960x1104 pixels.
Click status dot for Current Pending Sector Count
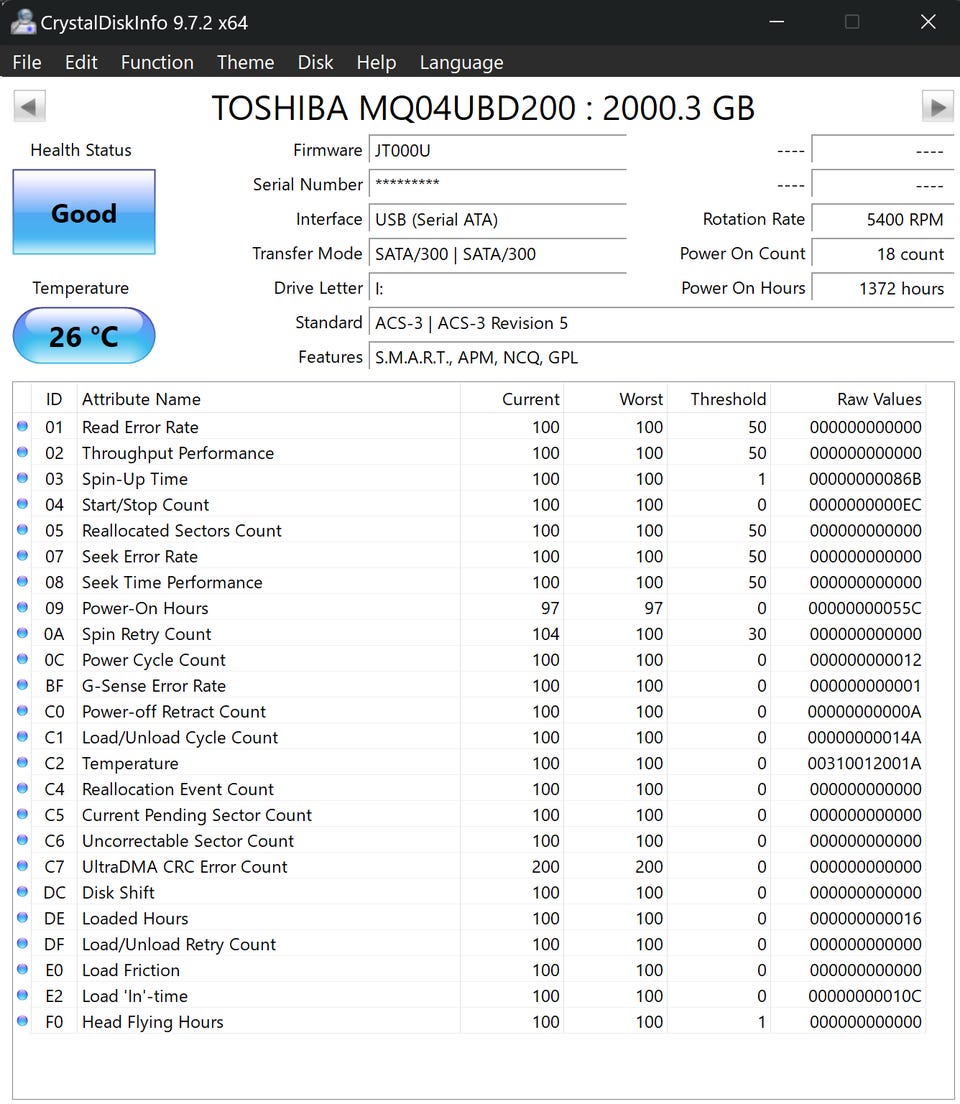point(23,814)
